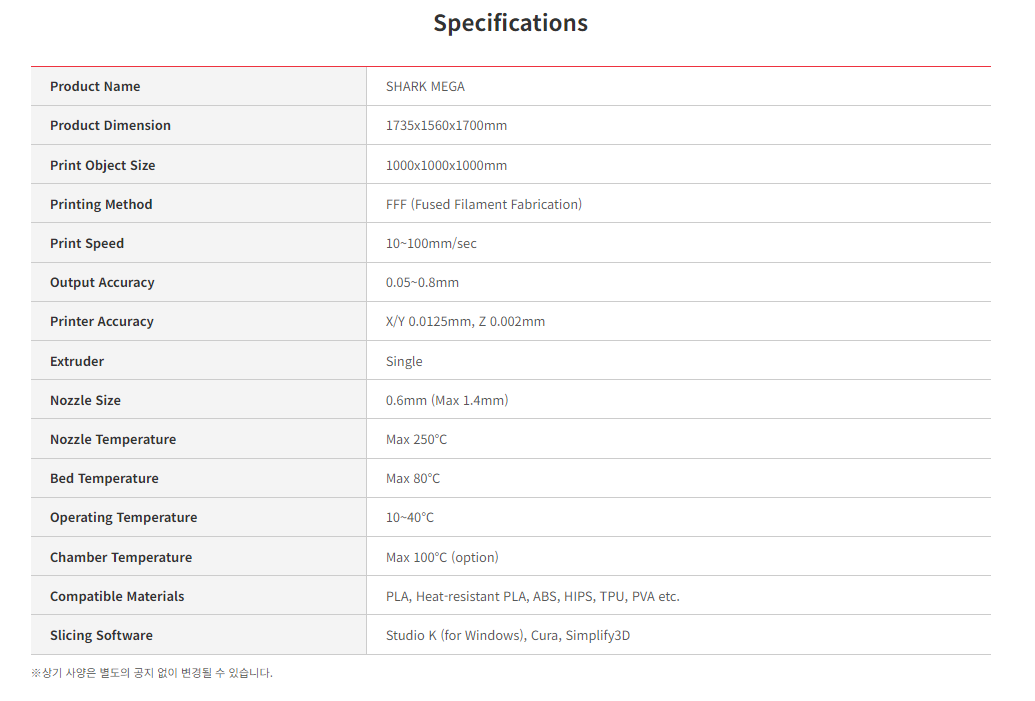The image size is (1035, 701).
Task: Click the Printing Method label
Action: point(101,205)
